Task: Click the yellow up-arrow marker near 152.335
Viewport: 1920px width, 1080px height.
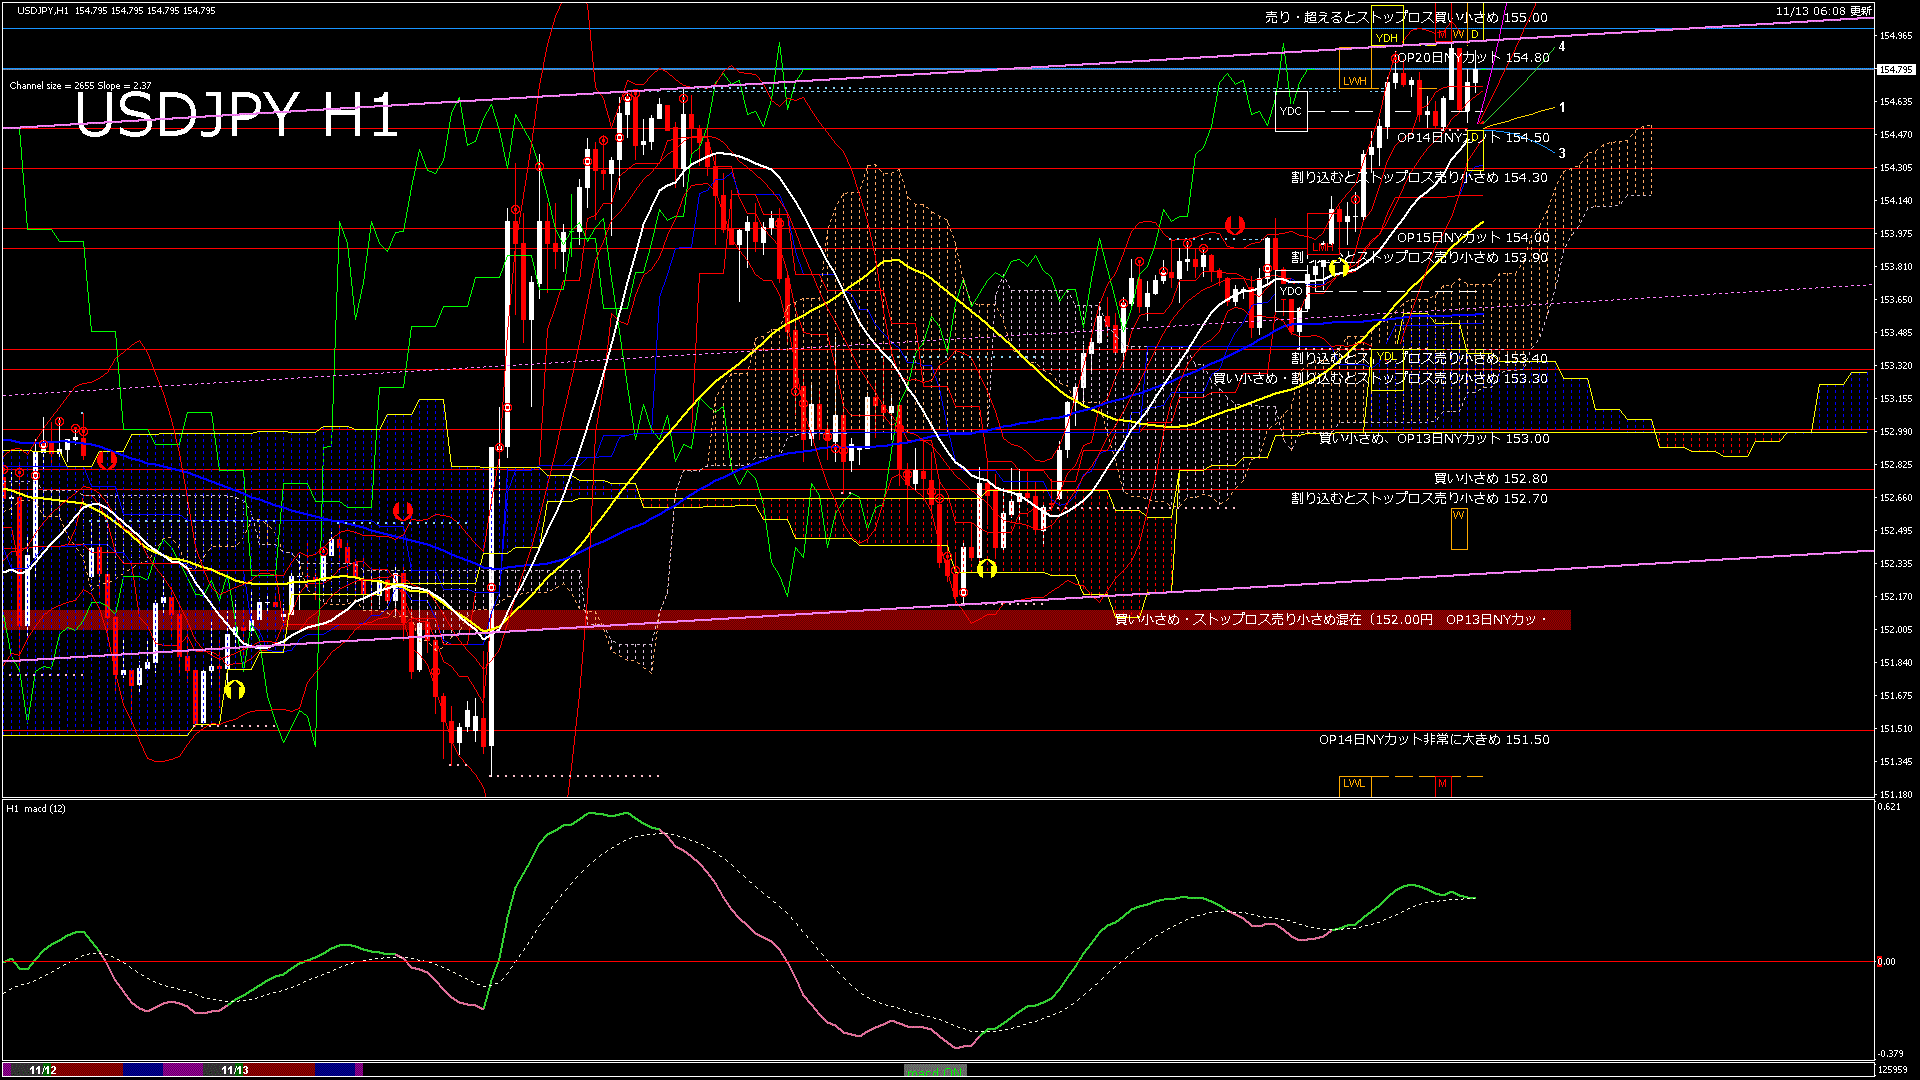Action: (986, 569)
